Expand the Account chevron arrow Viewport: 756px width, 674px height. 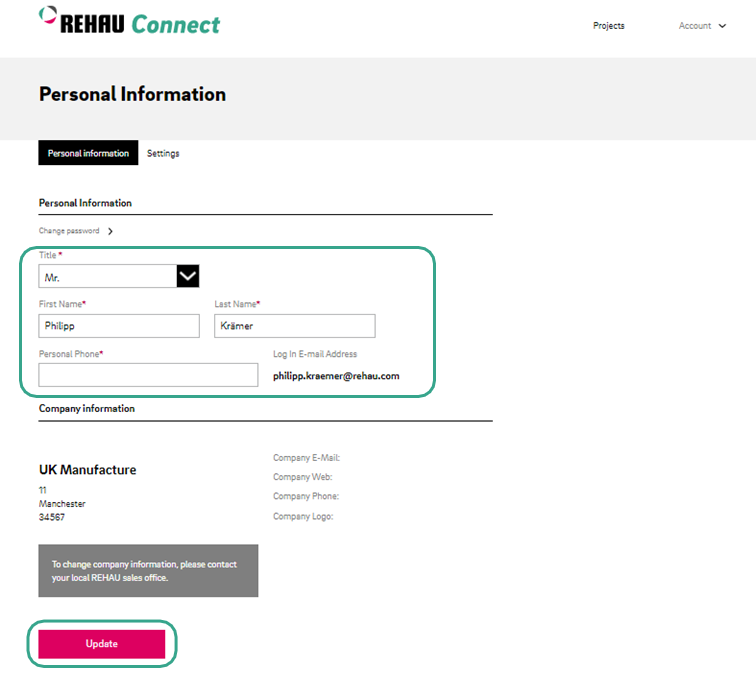[722, 26]
